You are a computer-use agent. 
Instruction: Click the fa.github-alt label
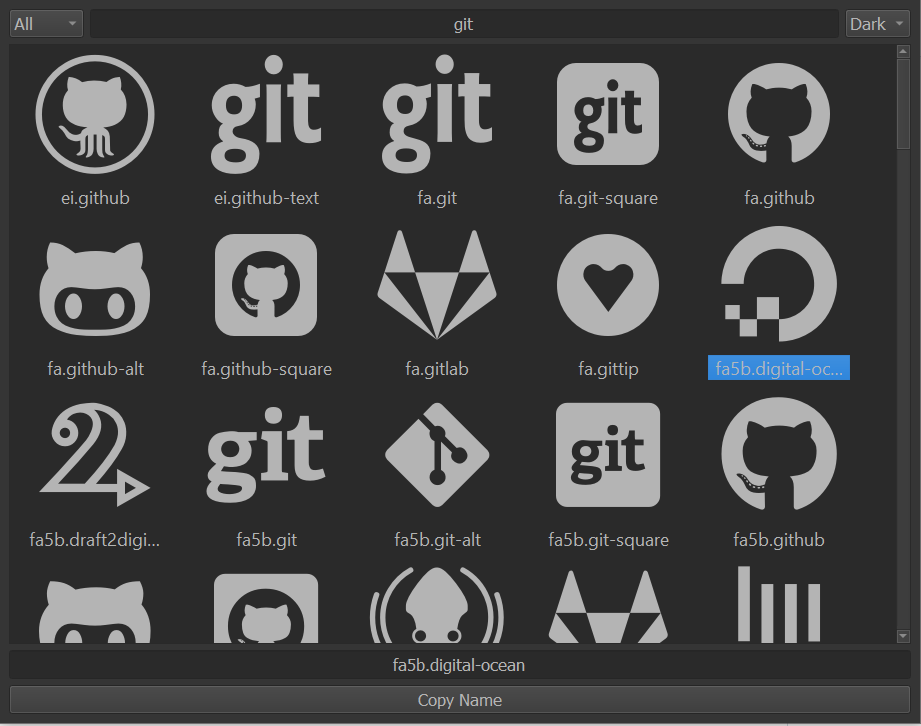click(x=95, y=369)
